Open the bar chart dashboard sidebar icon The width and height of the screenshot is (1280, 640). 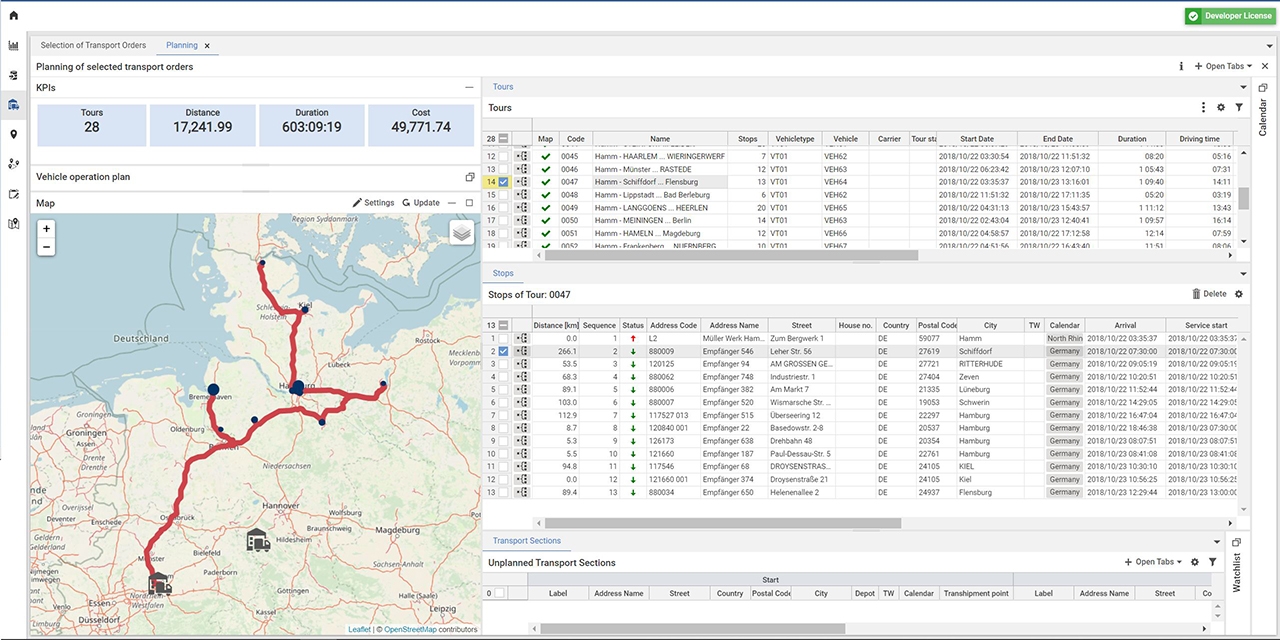[x=14, y=46]
